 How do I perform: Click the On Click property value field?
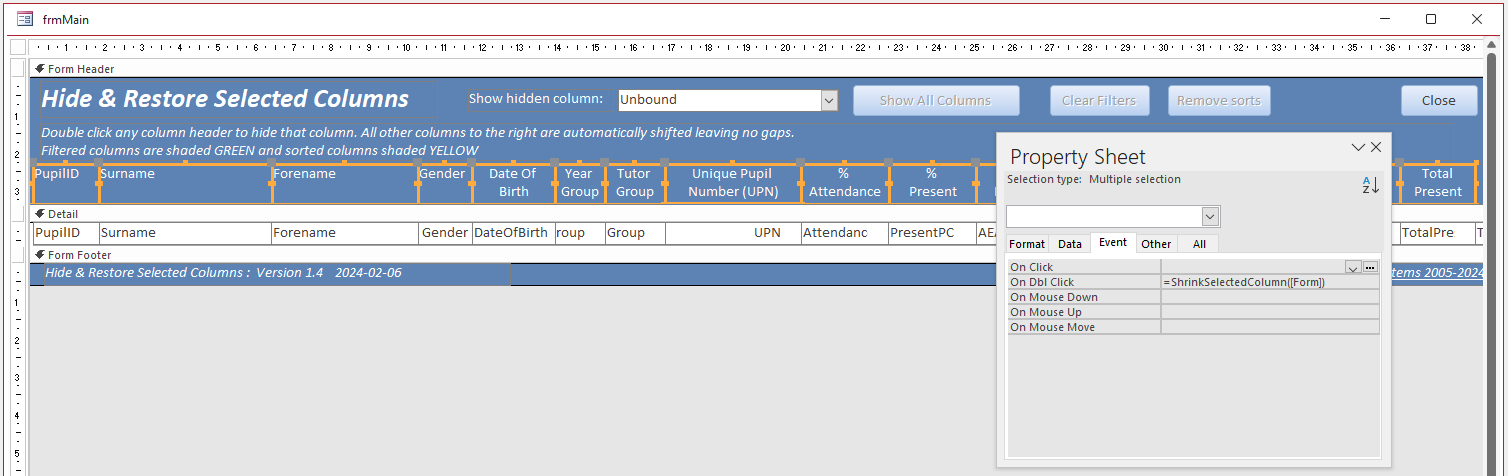1253,267
